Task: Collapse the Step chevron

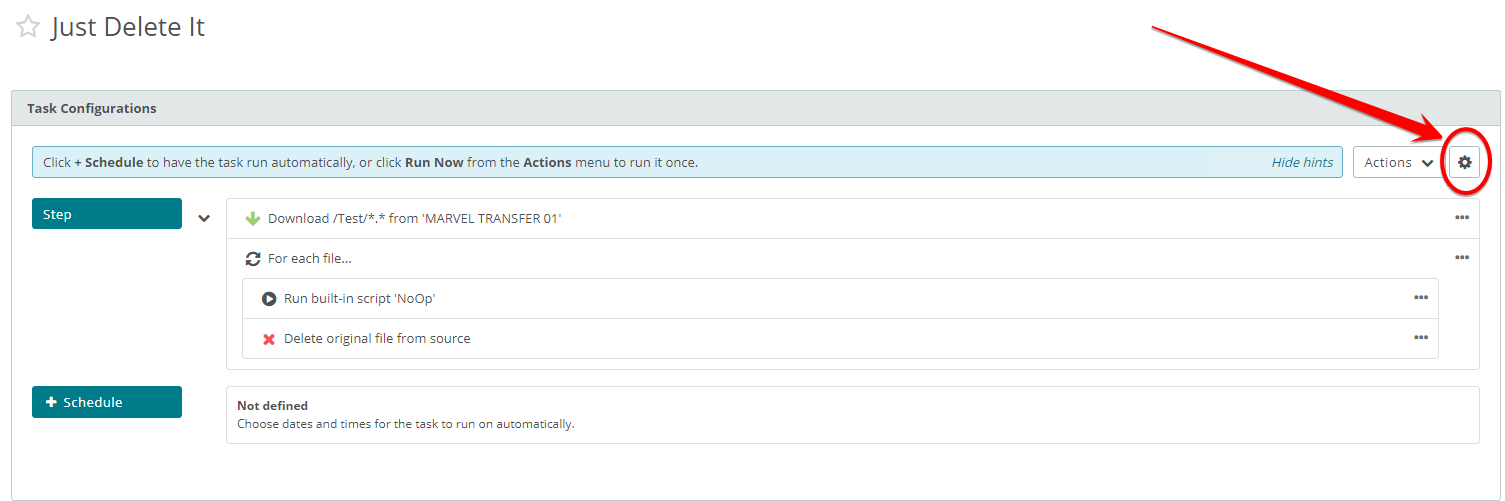Action: tap(204, 218)
